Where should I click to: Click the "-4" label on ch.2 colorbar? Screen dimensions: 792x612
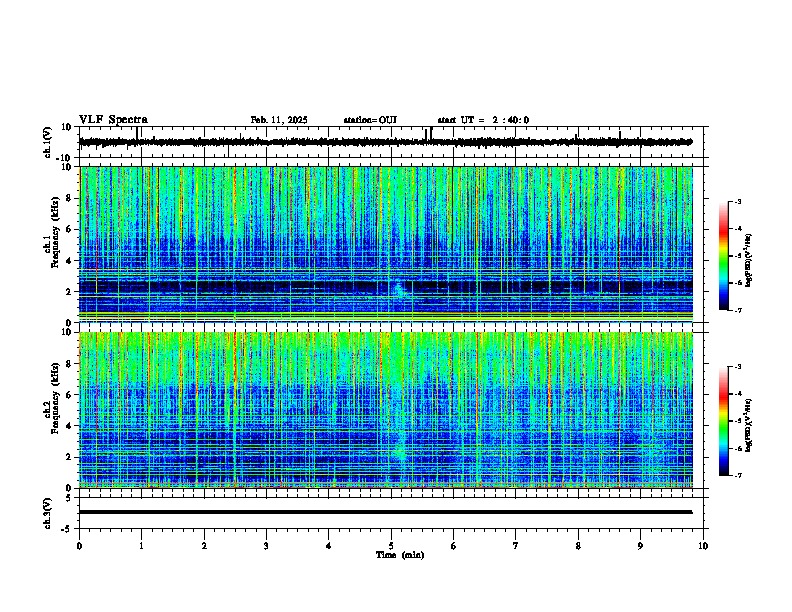click(738, 394)
